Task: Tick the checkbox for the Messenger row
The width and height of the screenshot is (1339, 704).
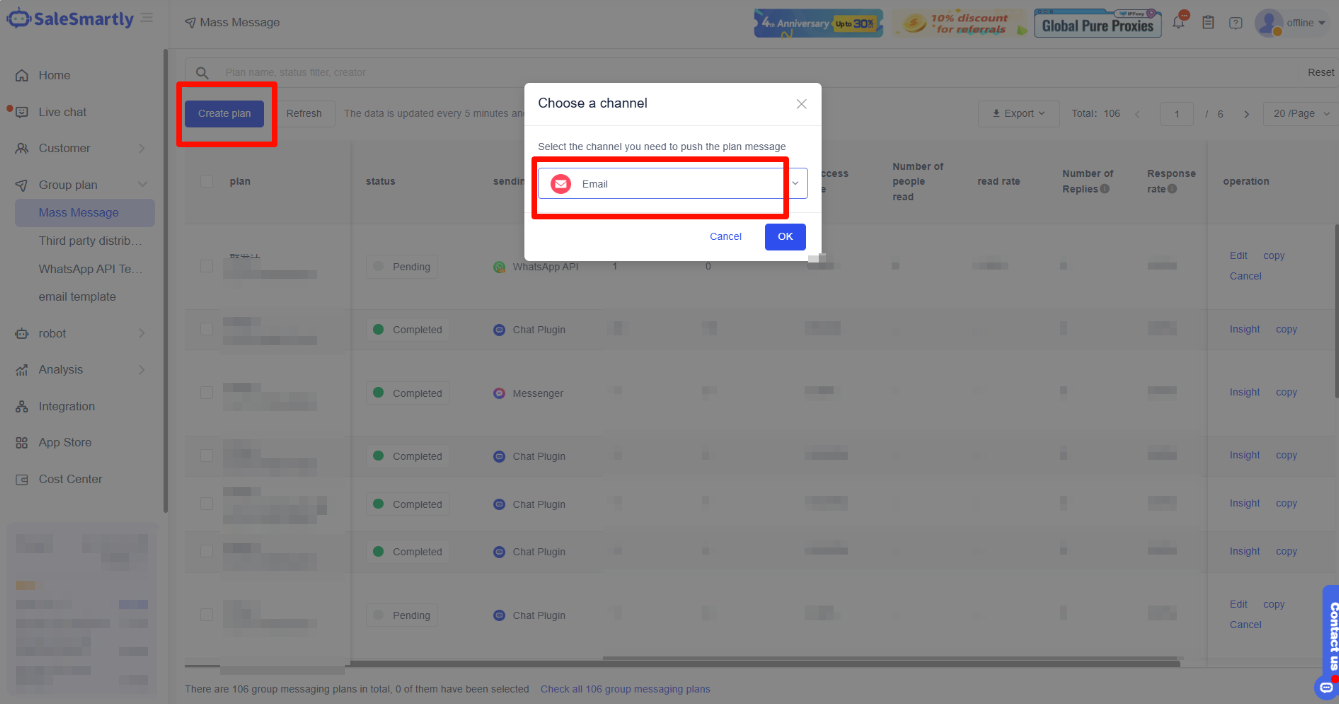Action: pos(206,393)
